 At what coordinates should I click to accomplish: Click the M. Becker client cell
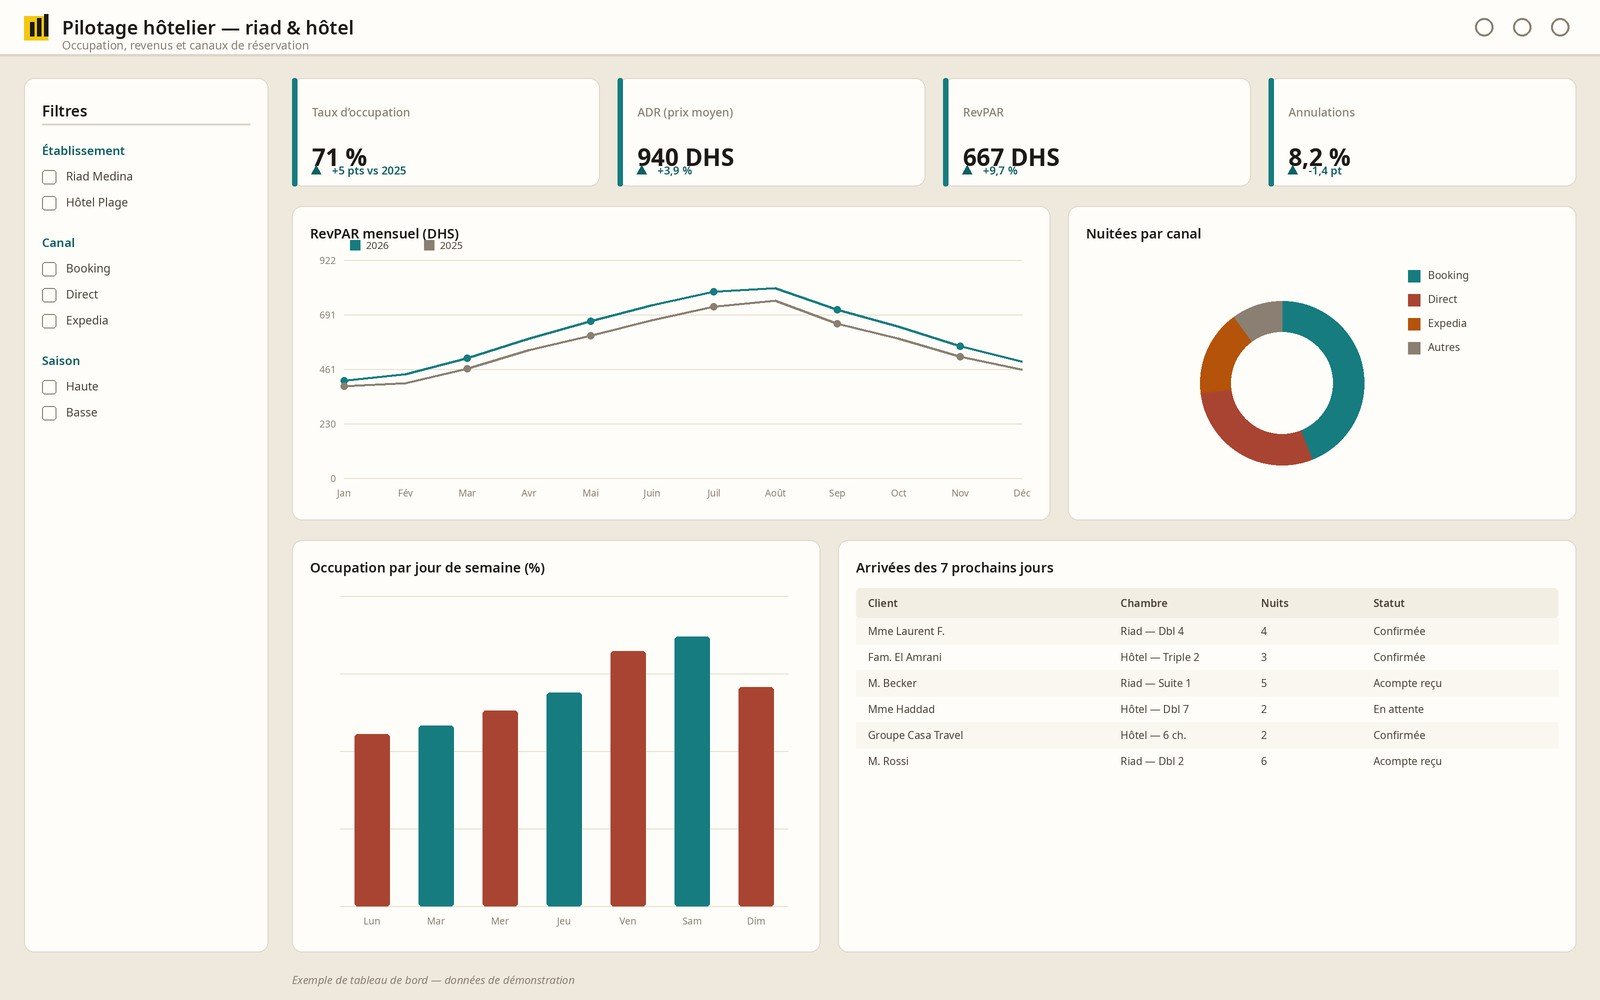pyautogui.click(x=892, y=683)
